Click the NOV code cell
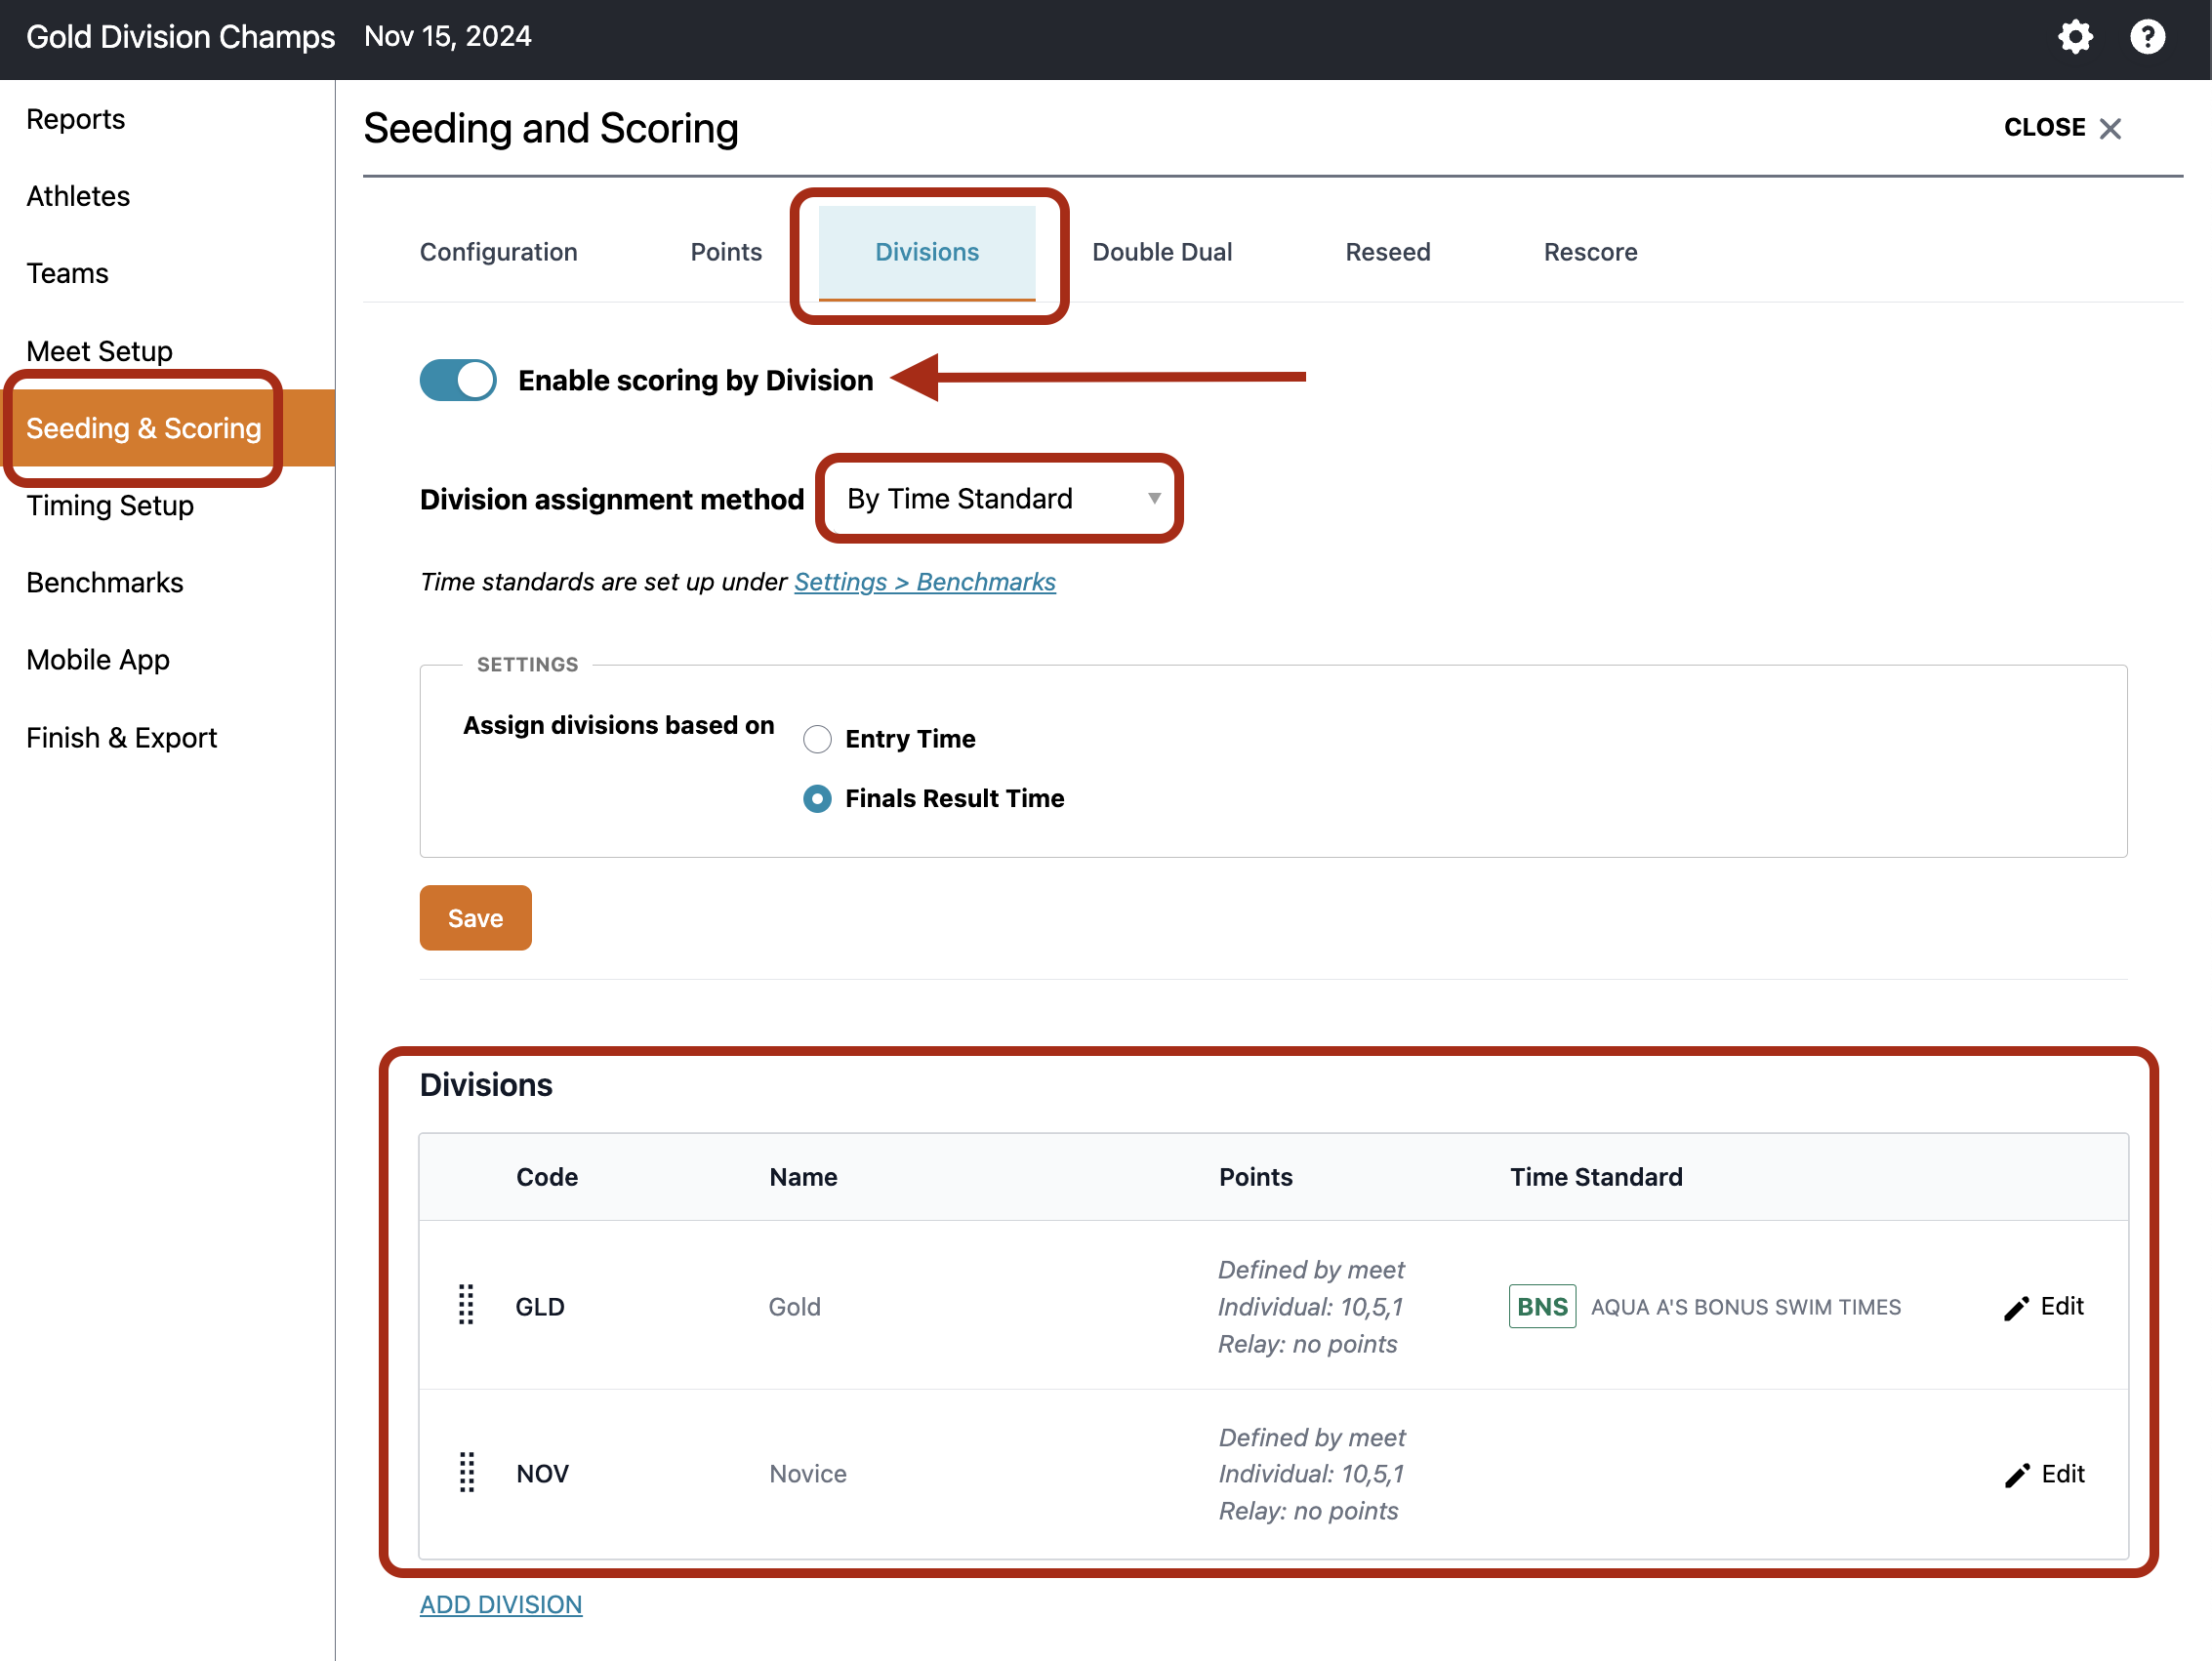Viewport: 2212px width, 1661px height. tap(542, 1473)
